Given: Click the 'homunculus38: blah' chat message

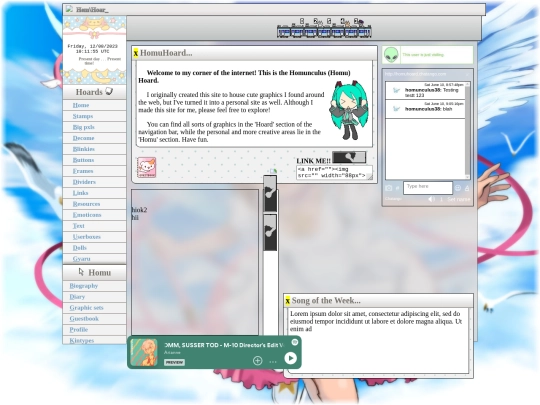Looking at the screenshot, I should click(x=426, y=109).
